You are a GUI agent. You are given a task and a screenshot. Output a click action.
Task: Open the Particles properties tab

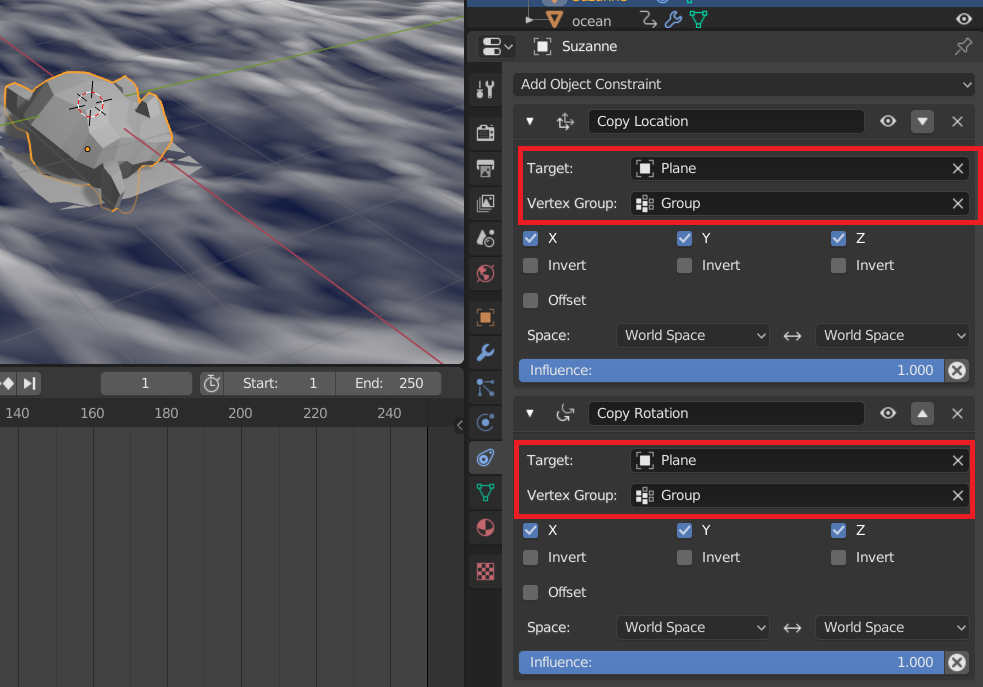pyautogui.click(x=485, y=387)
